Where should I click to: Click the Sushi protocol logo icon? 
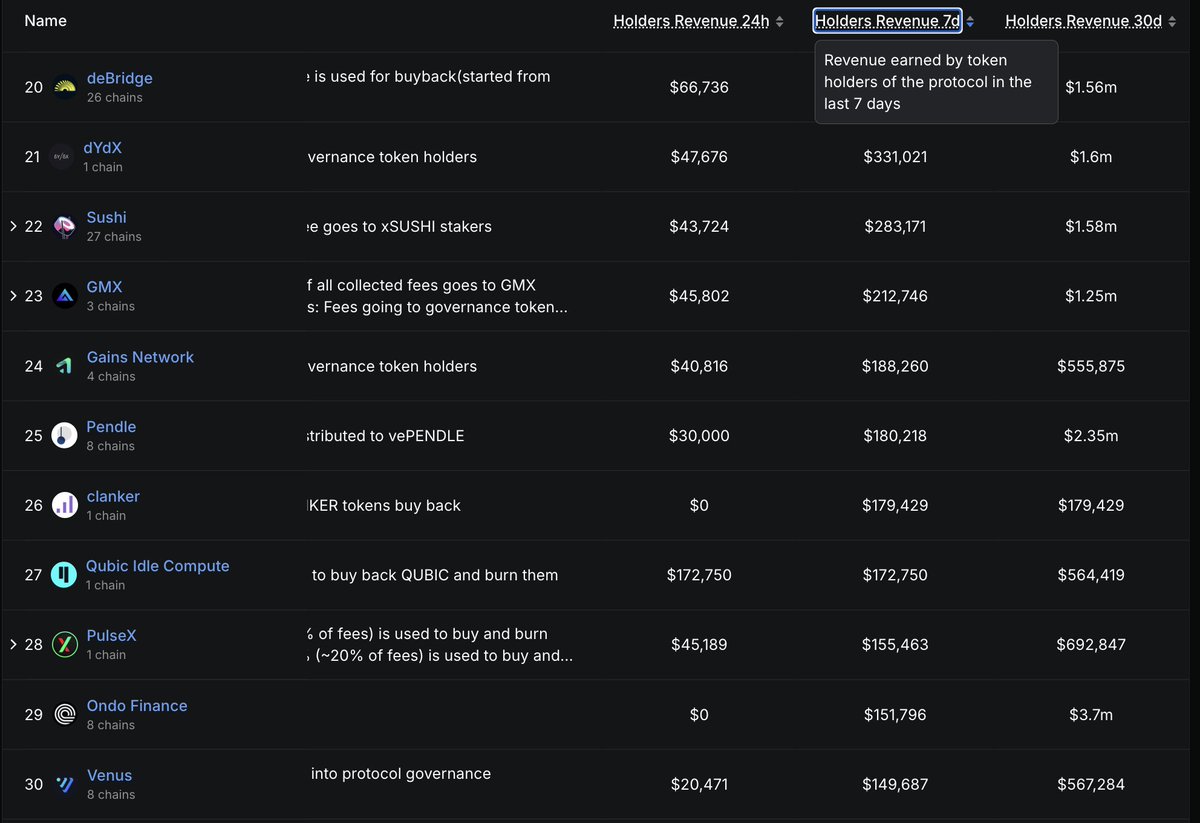click(x=65, y=227)
